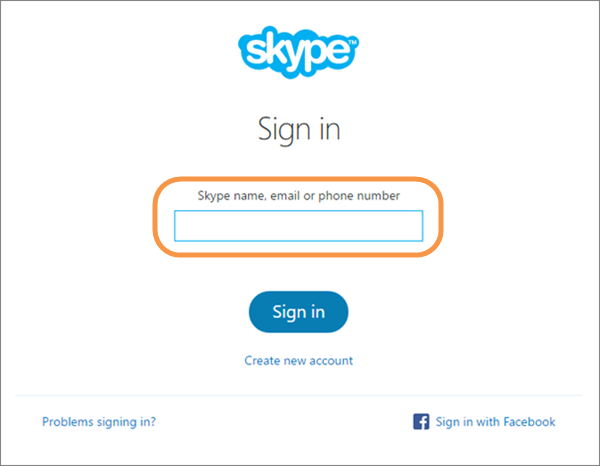Click the word 'Skype' in field label
The width and height of the screenshot is (600, 466).
point(214,196)
